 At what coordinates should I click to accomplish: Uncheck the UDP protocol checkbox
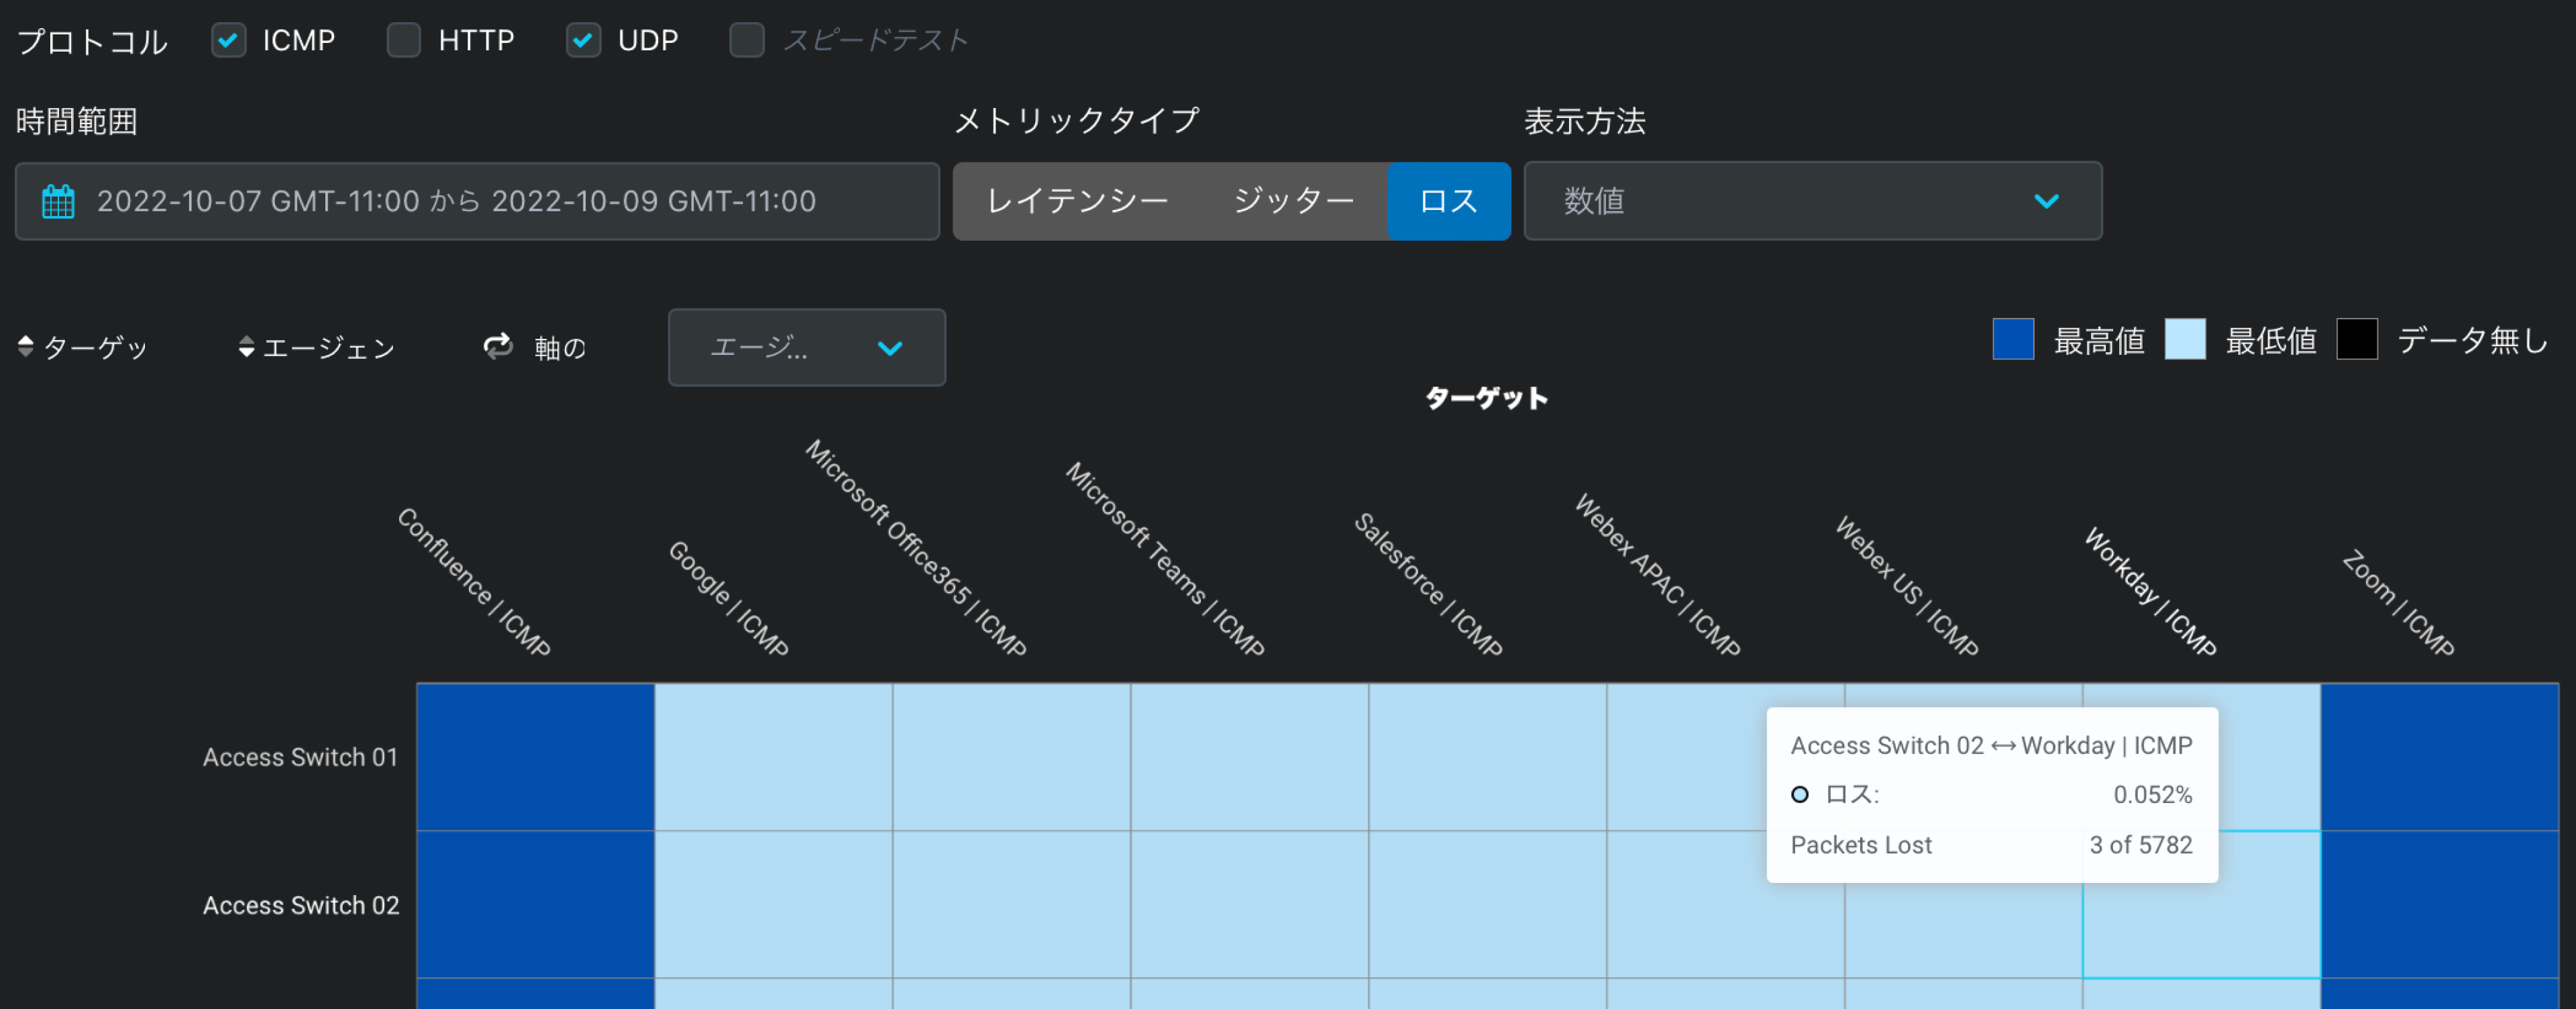(x=583, y=40)
